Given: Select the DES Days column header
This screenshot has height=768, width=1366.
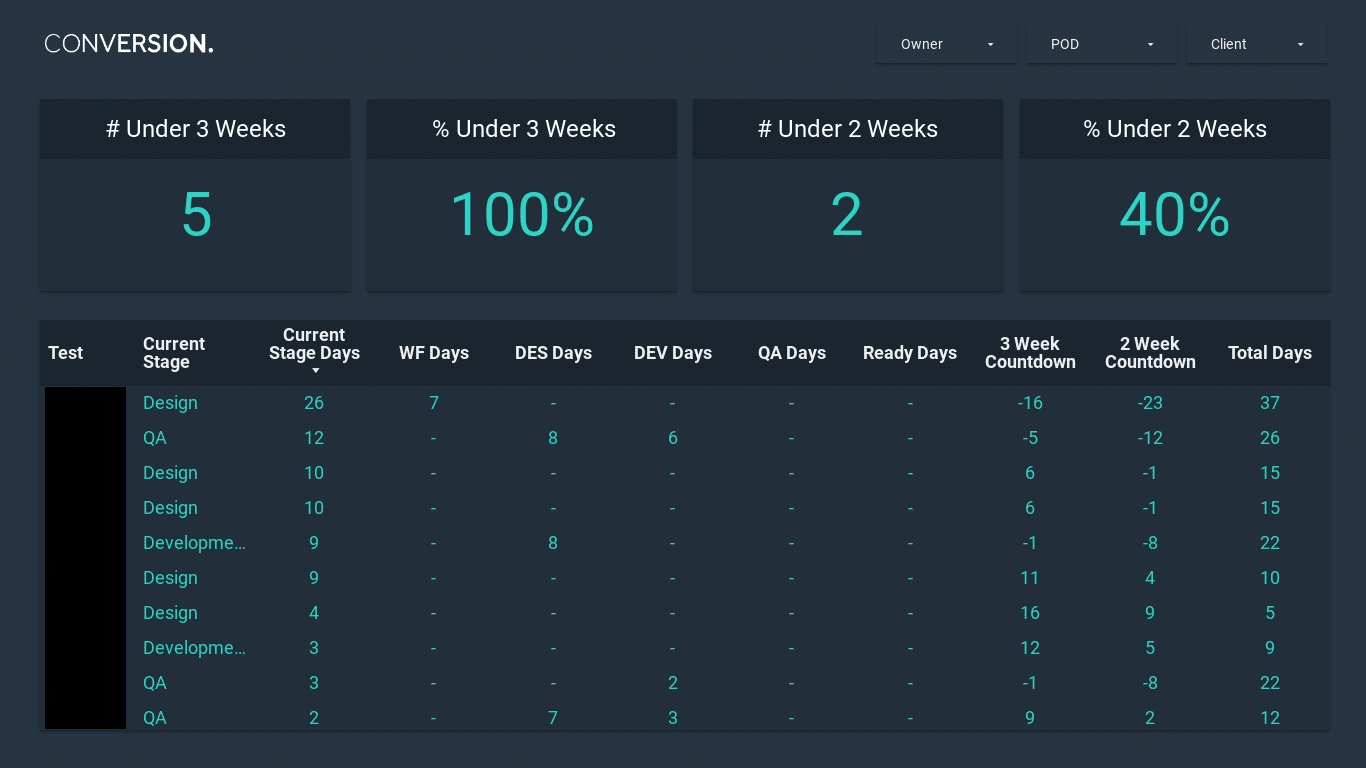Looking at the screenshot, I should coord(553,353).
